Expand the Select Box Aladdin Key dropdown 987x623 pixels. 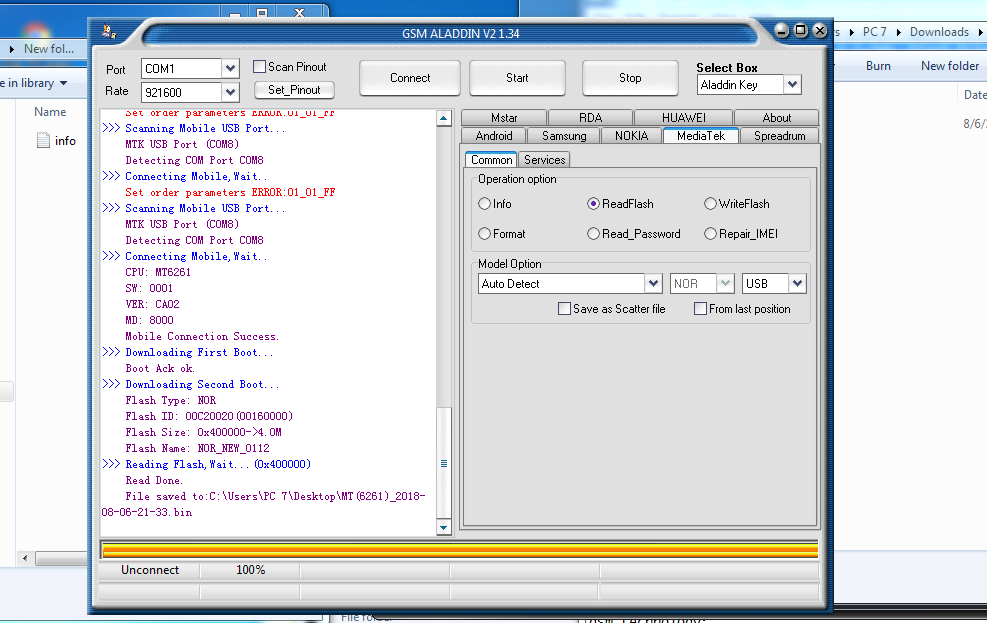pos(792,84)
